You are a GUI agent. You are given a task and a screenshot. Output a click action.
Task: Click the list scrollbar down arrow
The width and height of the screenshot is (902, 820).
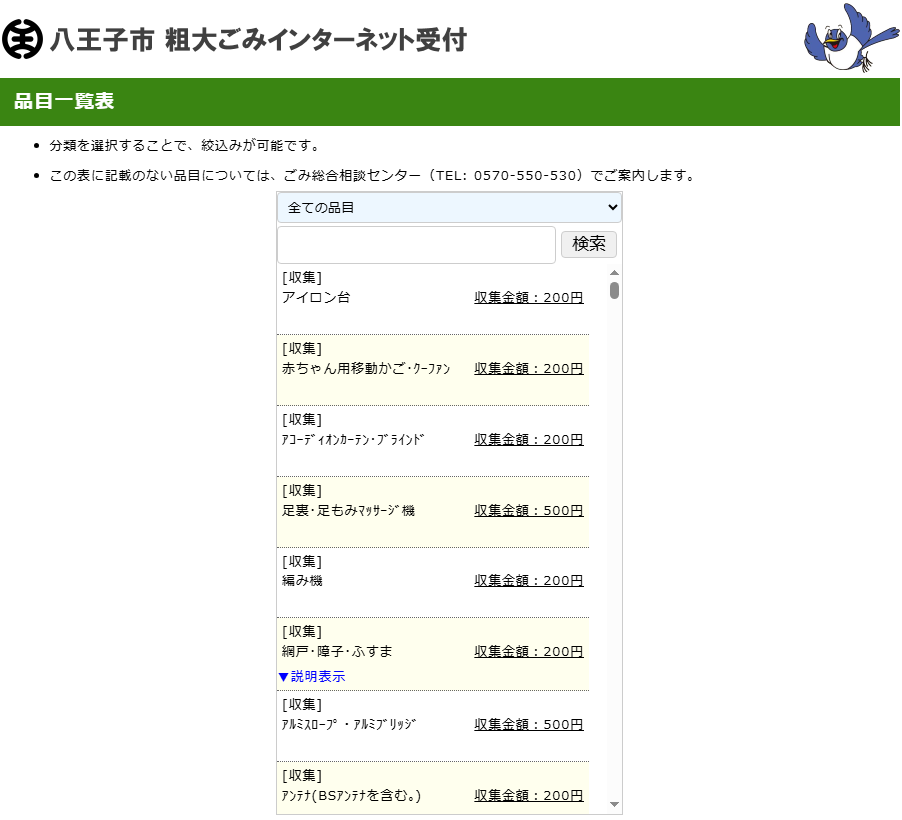(614, 804)
